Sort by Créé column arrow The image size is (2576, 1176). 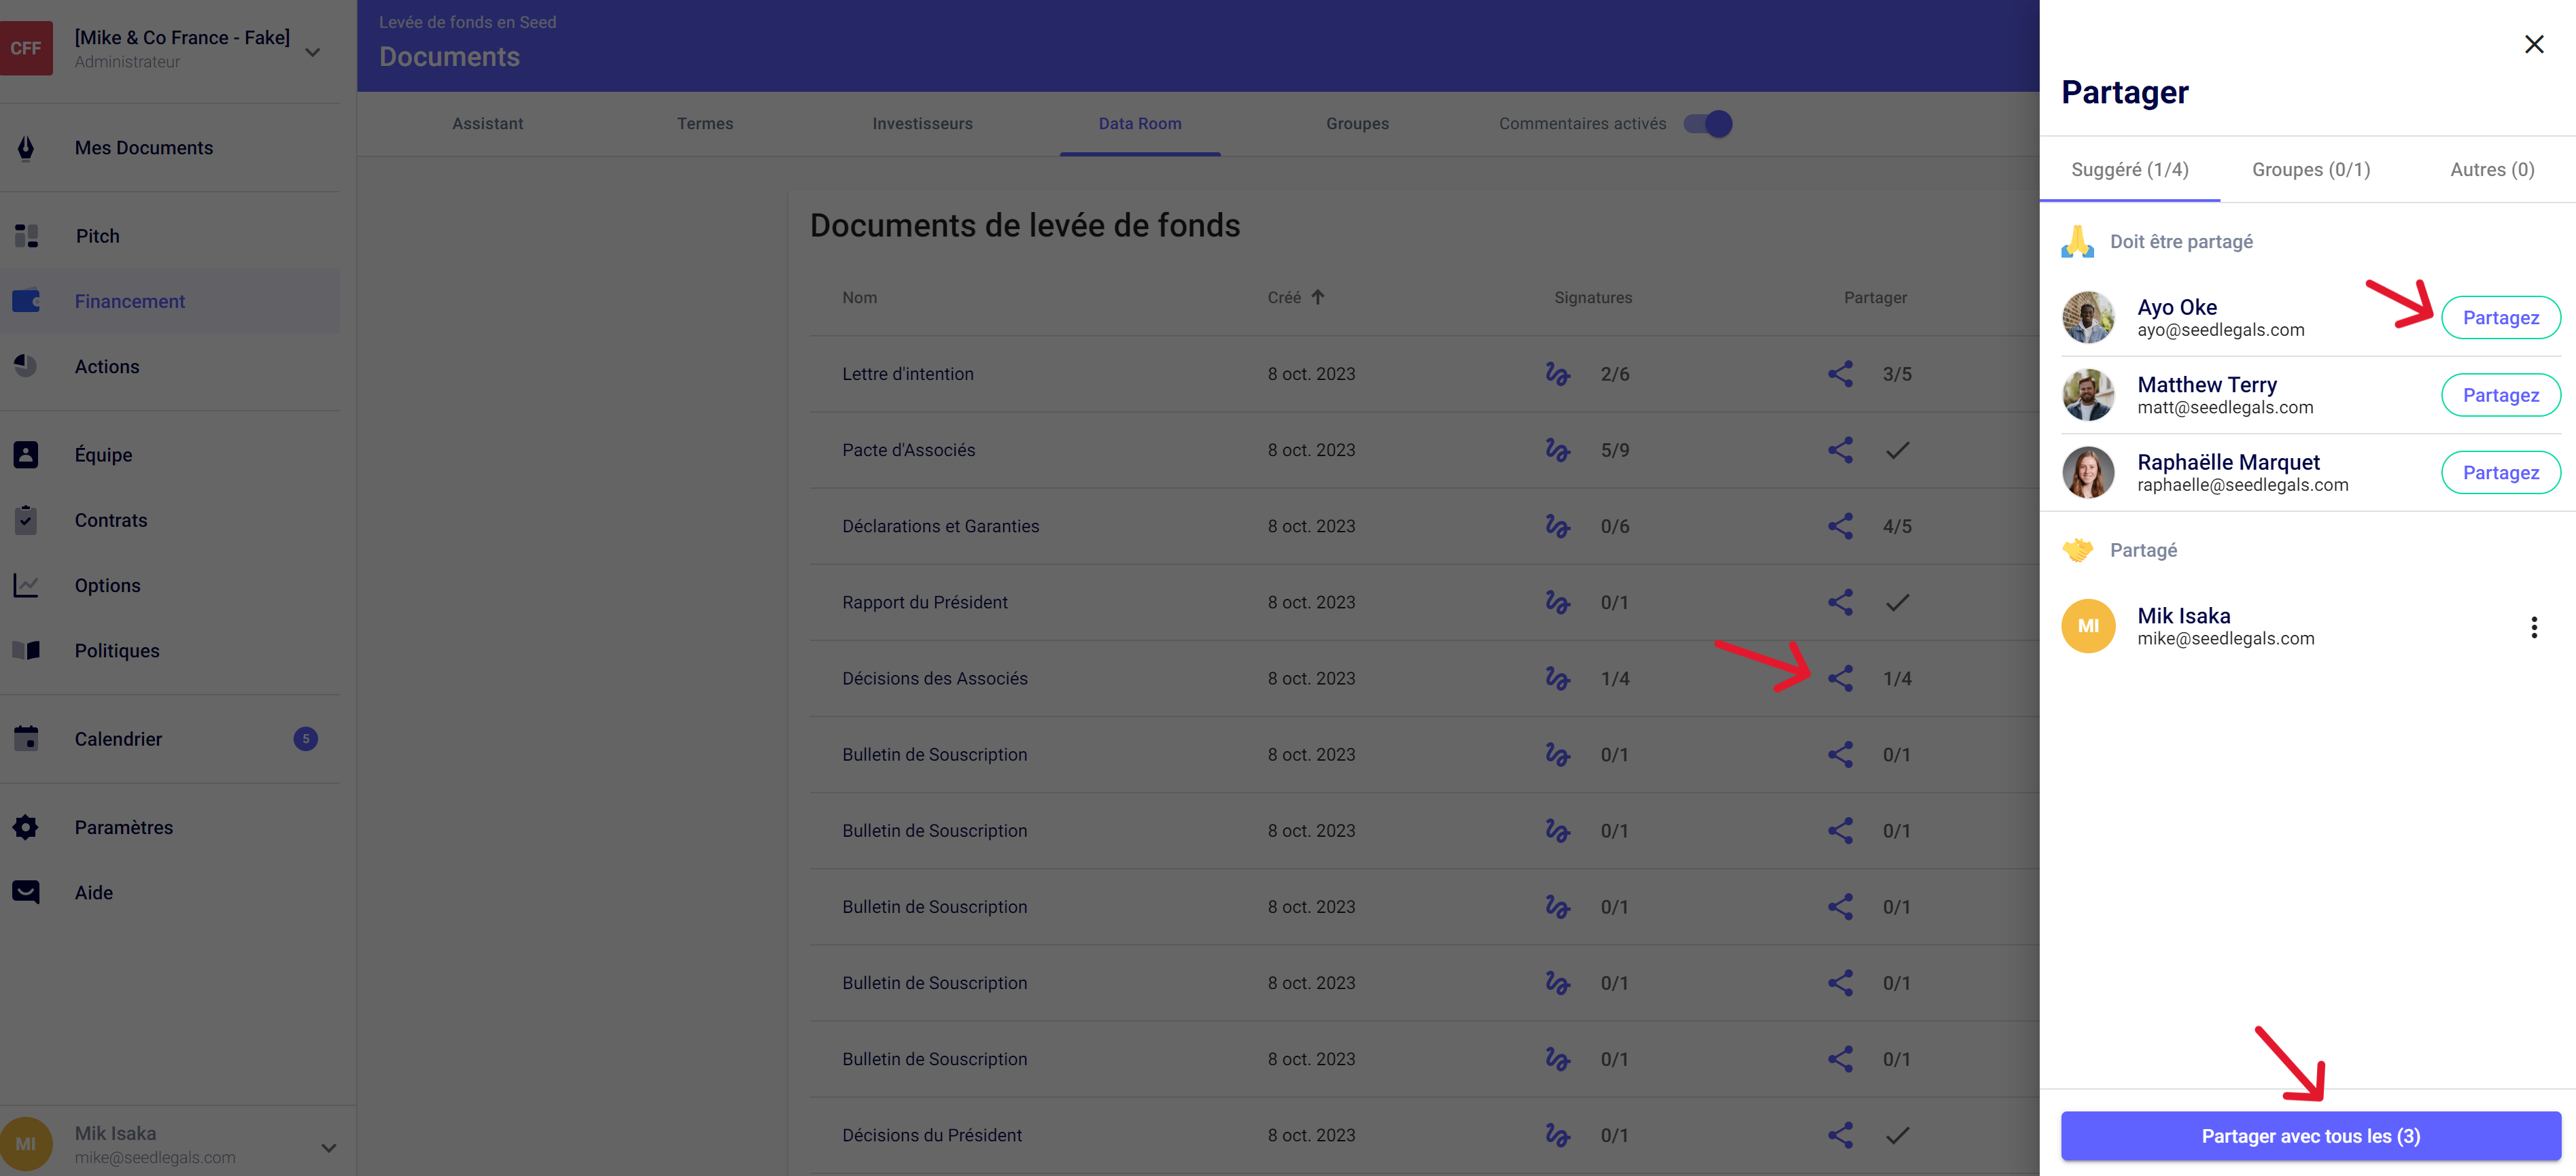[x=1318, y=297]
